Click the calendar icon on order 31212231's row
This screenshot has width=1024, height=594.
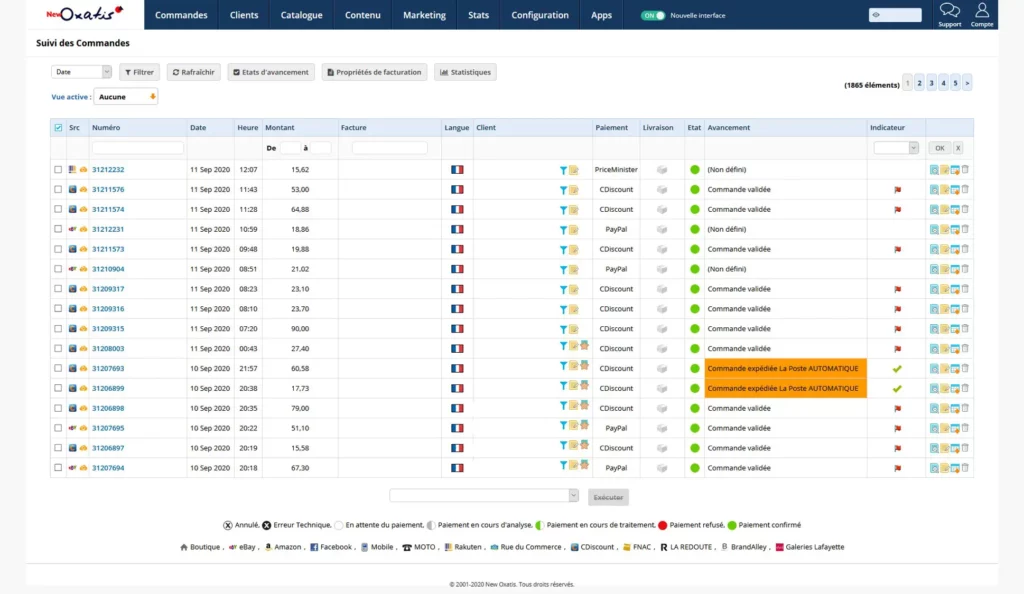(x=955, y=230)
